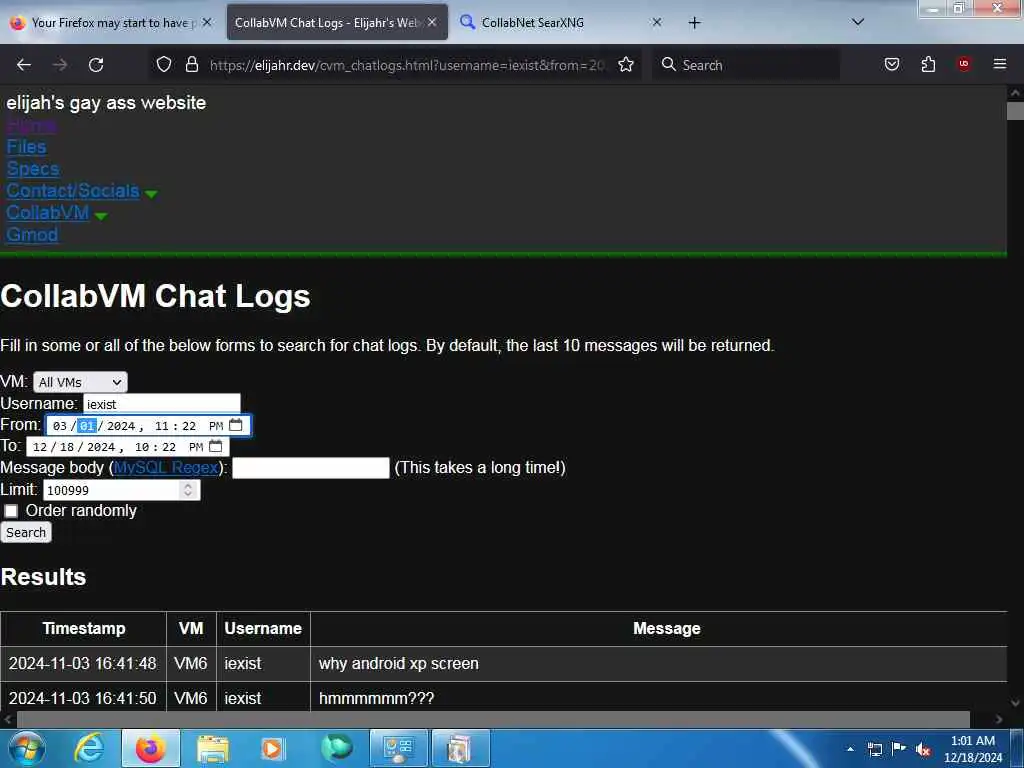Image resolution: width=1024 pixels, height=768 pixels.
Task: Open the MySQL Regex link
Action: click(166, 468)
